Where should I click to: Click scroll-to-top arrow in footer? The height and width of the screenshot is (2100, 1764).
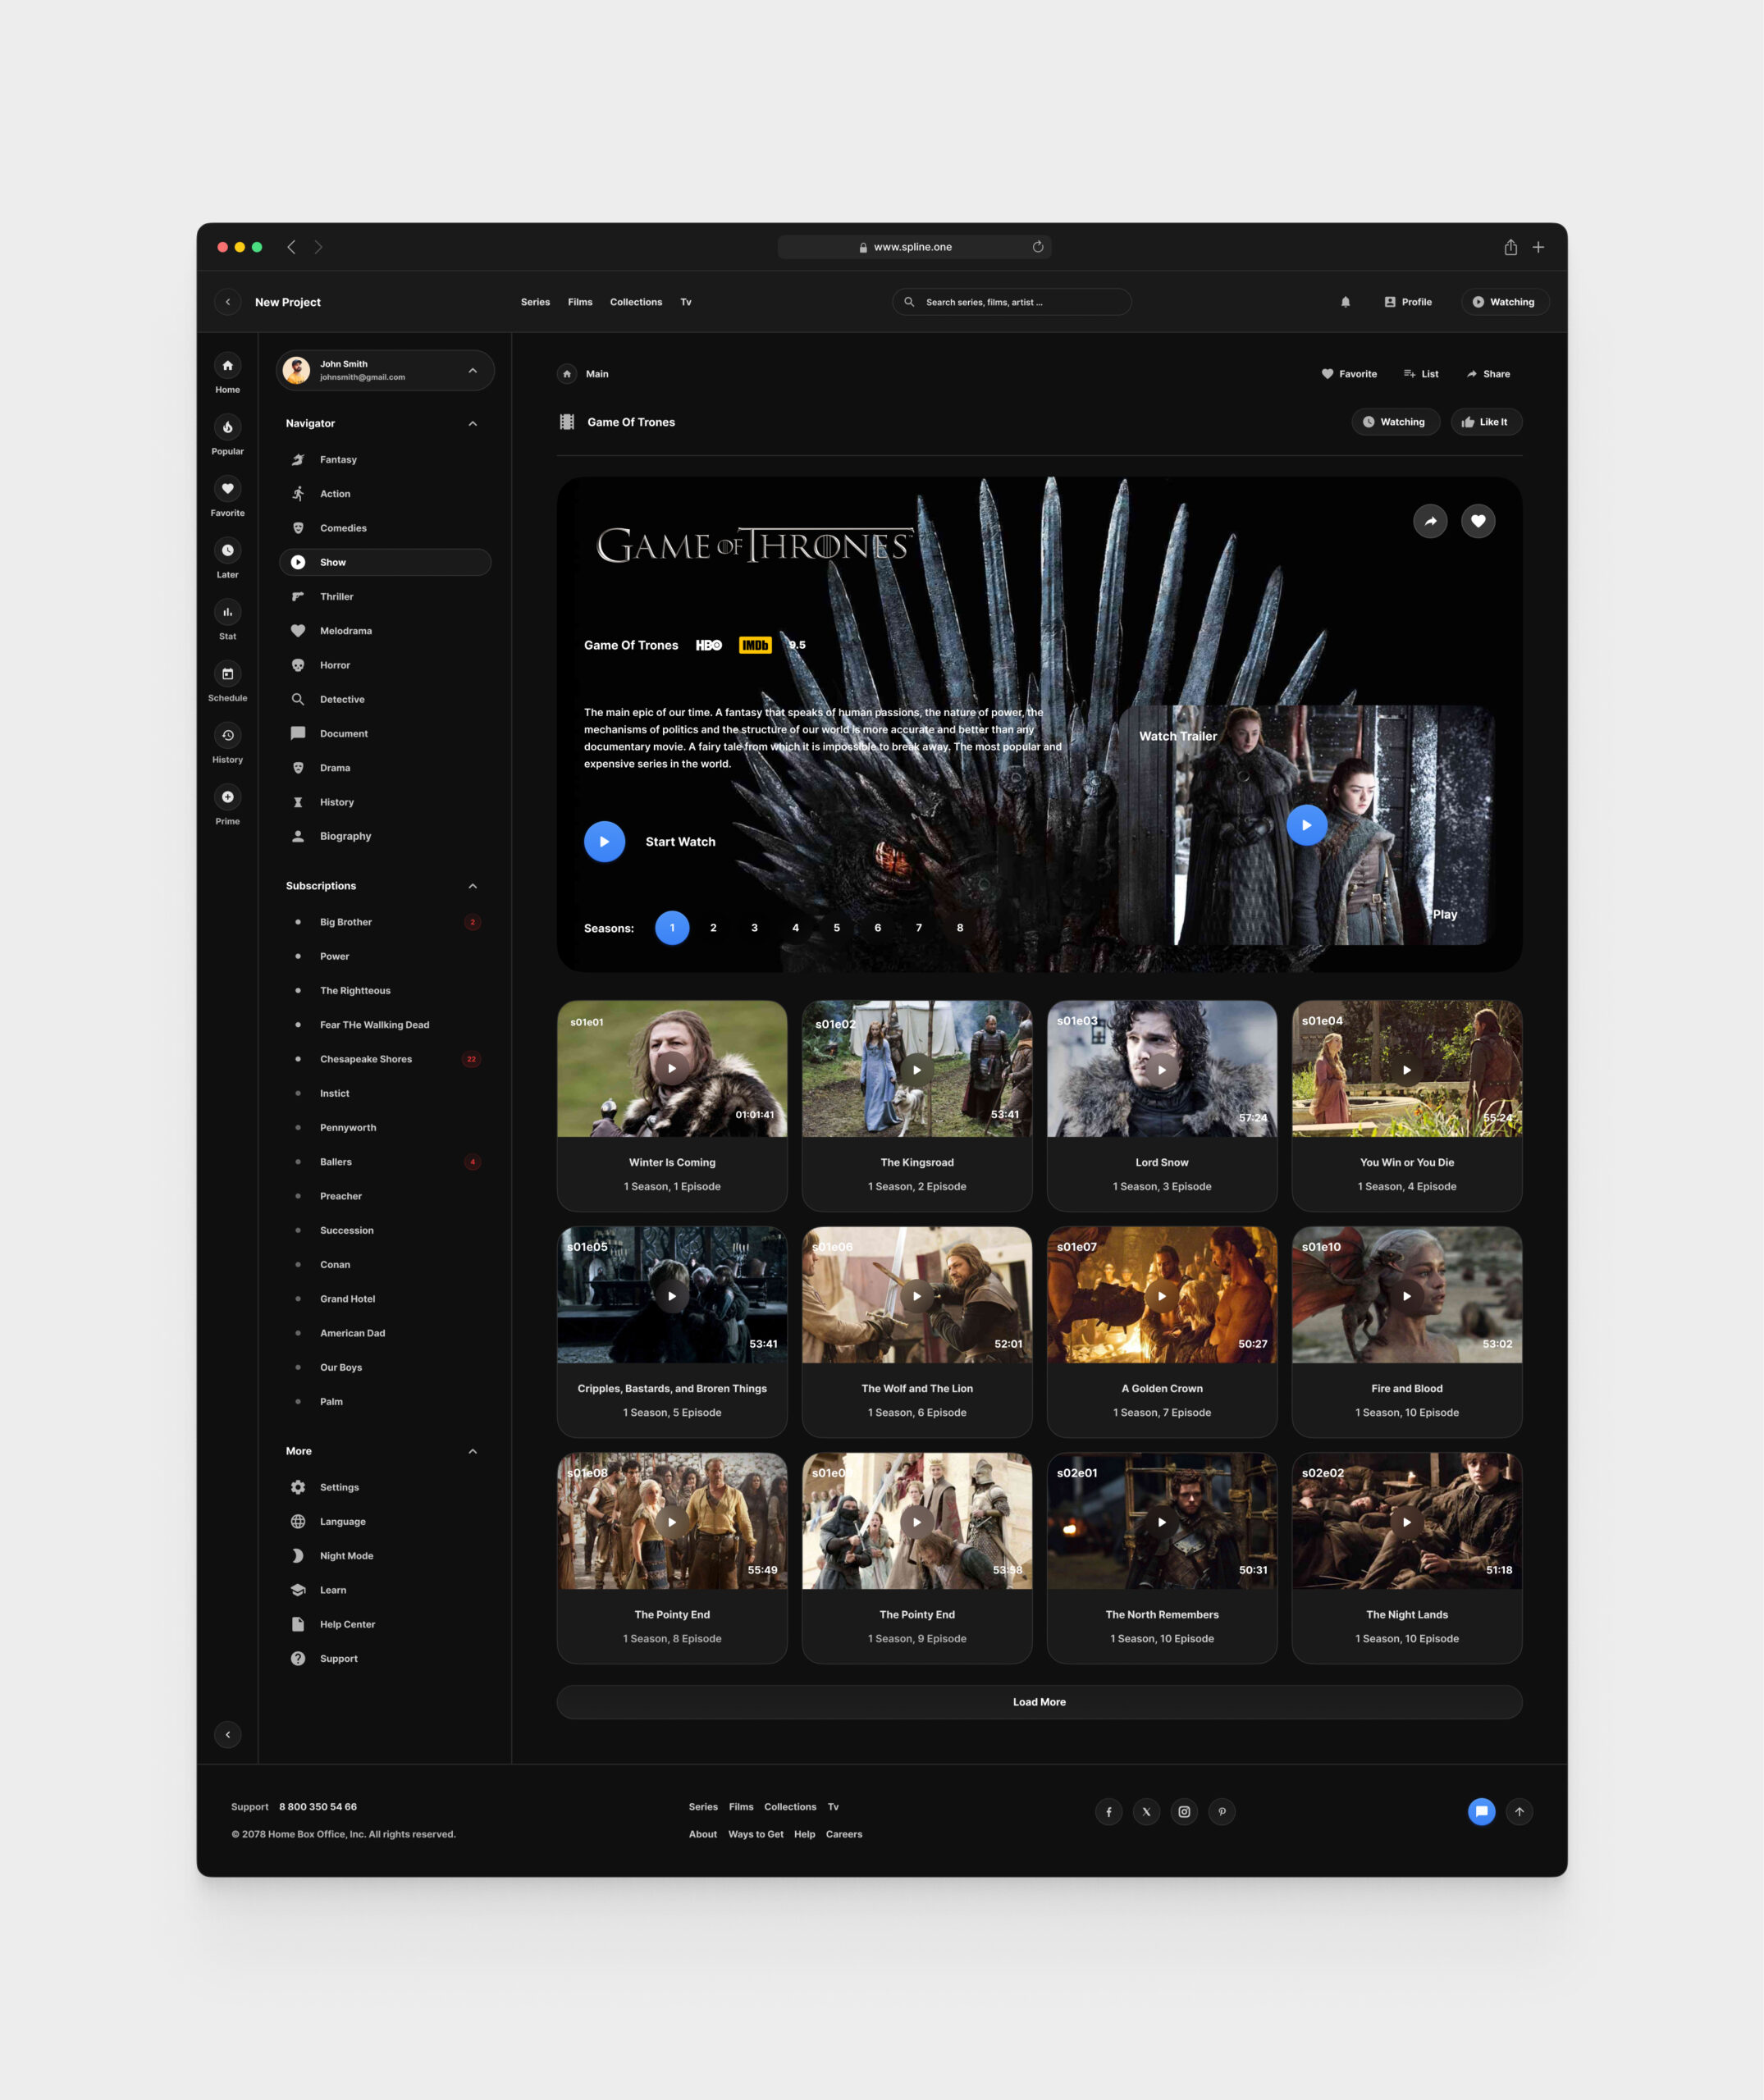(x=1519, y=1811)
